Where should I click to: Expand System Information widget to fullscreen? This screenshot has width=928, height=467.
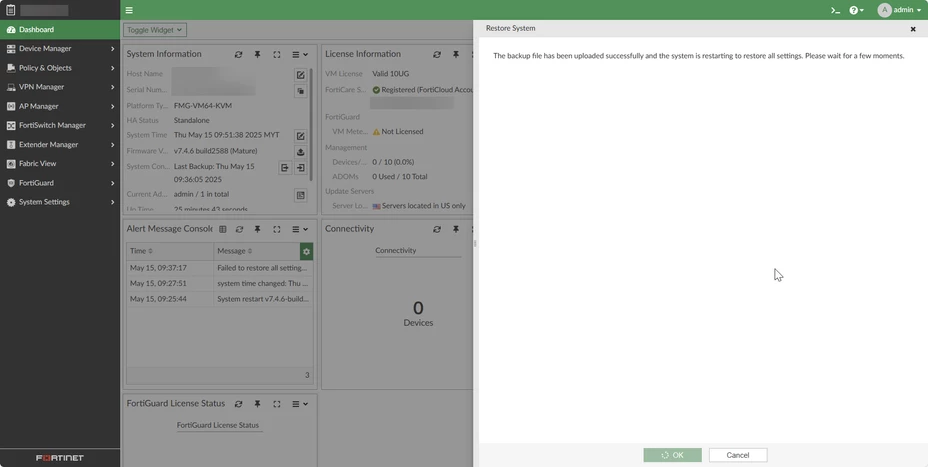coord(276,54)
